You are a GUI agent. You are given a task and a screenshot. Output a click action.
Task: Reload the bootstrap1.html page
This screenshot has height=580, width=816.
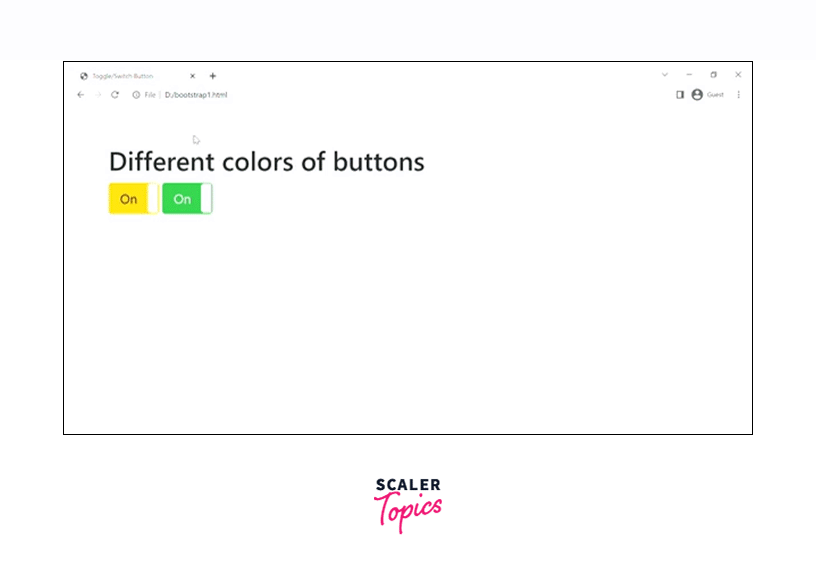pyautogui.click(x=115, y=95)
